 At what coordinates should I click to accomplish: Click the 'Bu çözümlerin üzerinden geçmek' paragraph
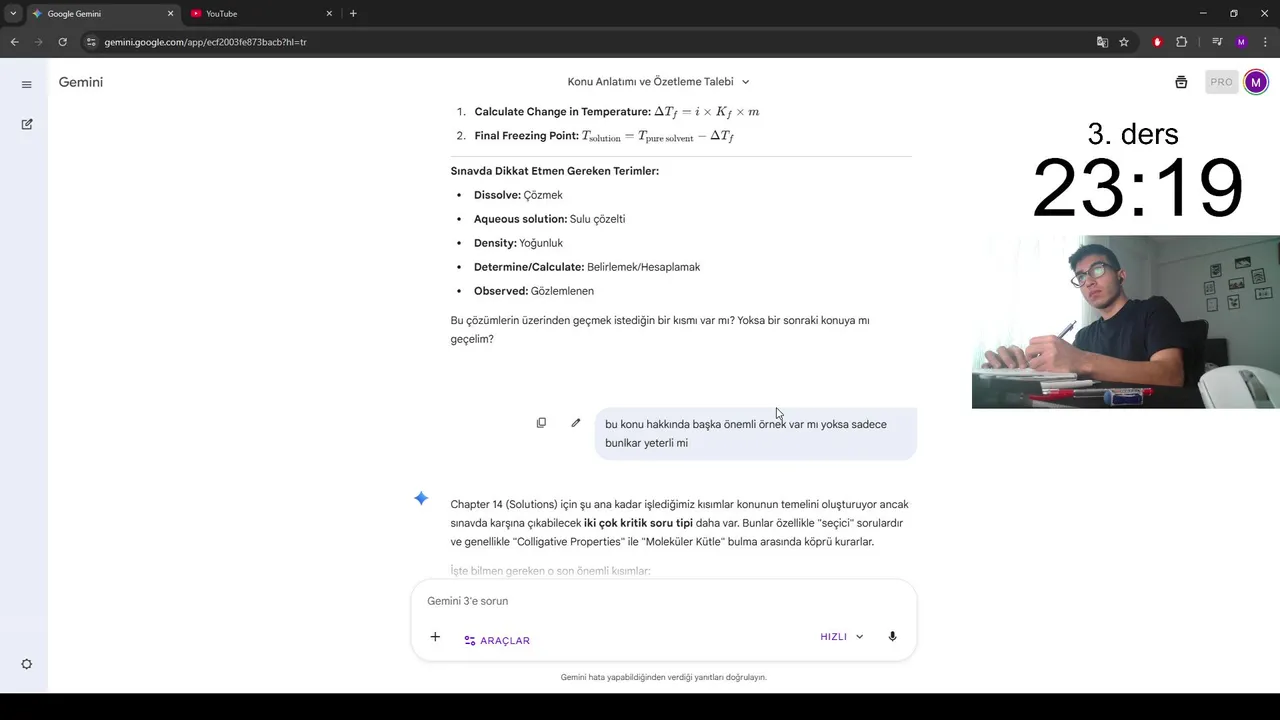[x=660, y=330]
